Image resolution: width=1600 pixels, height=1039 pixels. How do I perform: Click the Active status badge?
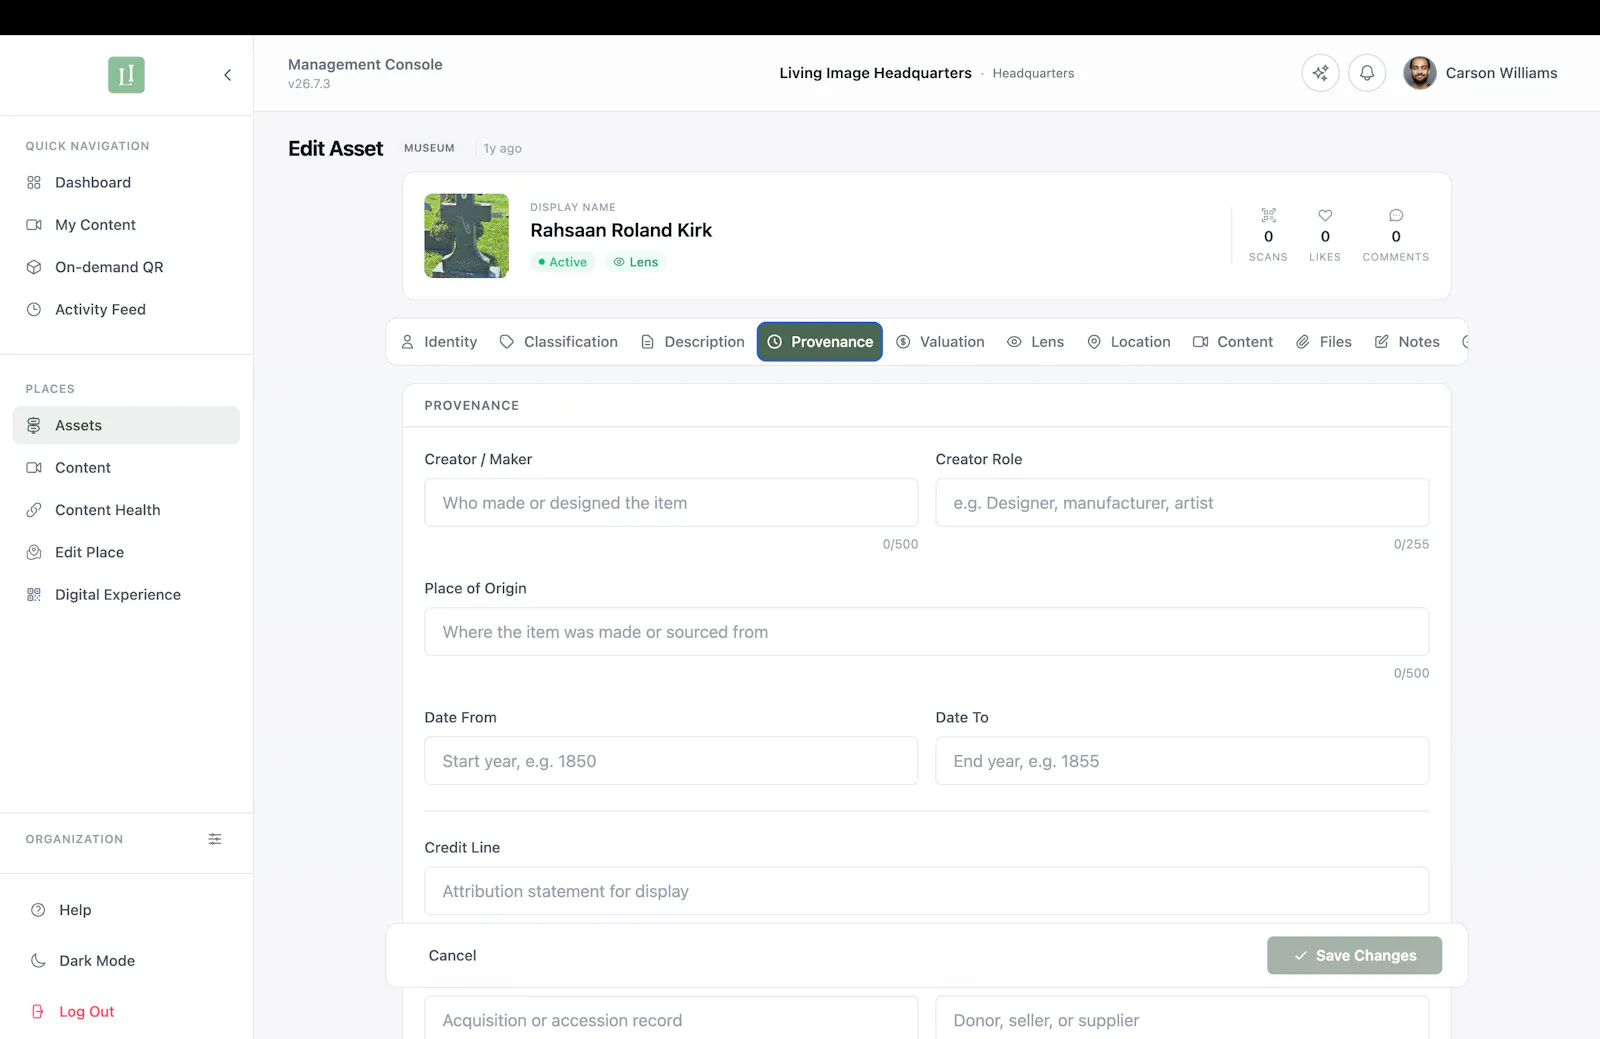[x=563, y=262]
